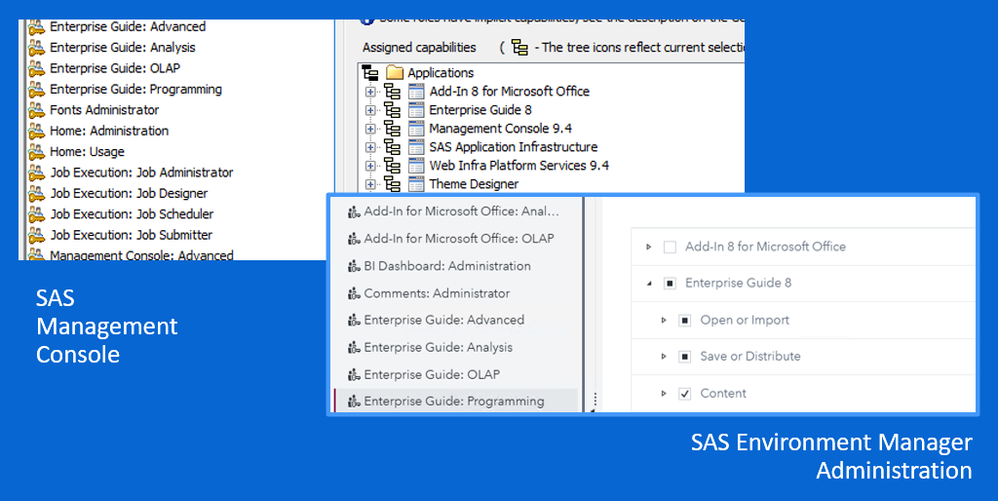
Task: Click role icon beside Home: Administration
Action: pos(36,131)
